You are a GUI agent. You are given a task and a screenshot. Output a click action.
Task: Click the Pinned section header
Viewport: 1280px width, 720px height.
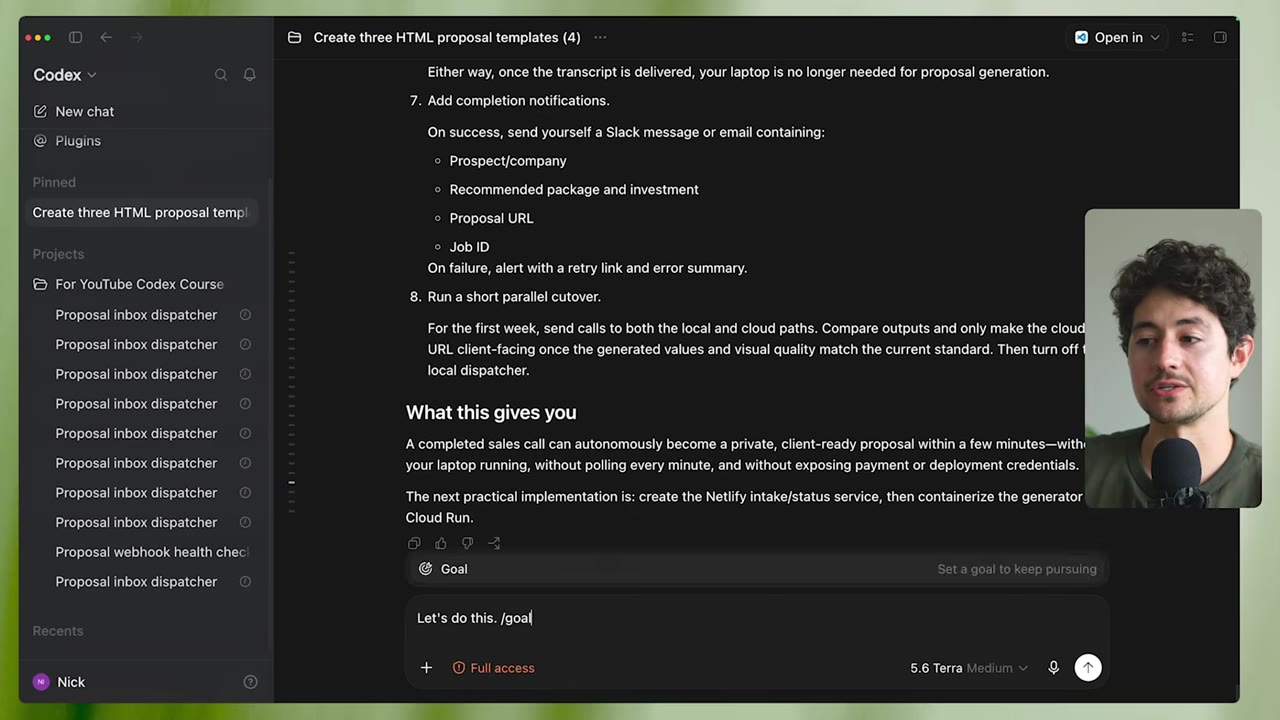[x=54, y=182]
